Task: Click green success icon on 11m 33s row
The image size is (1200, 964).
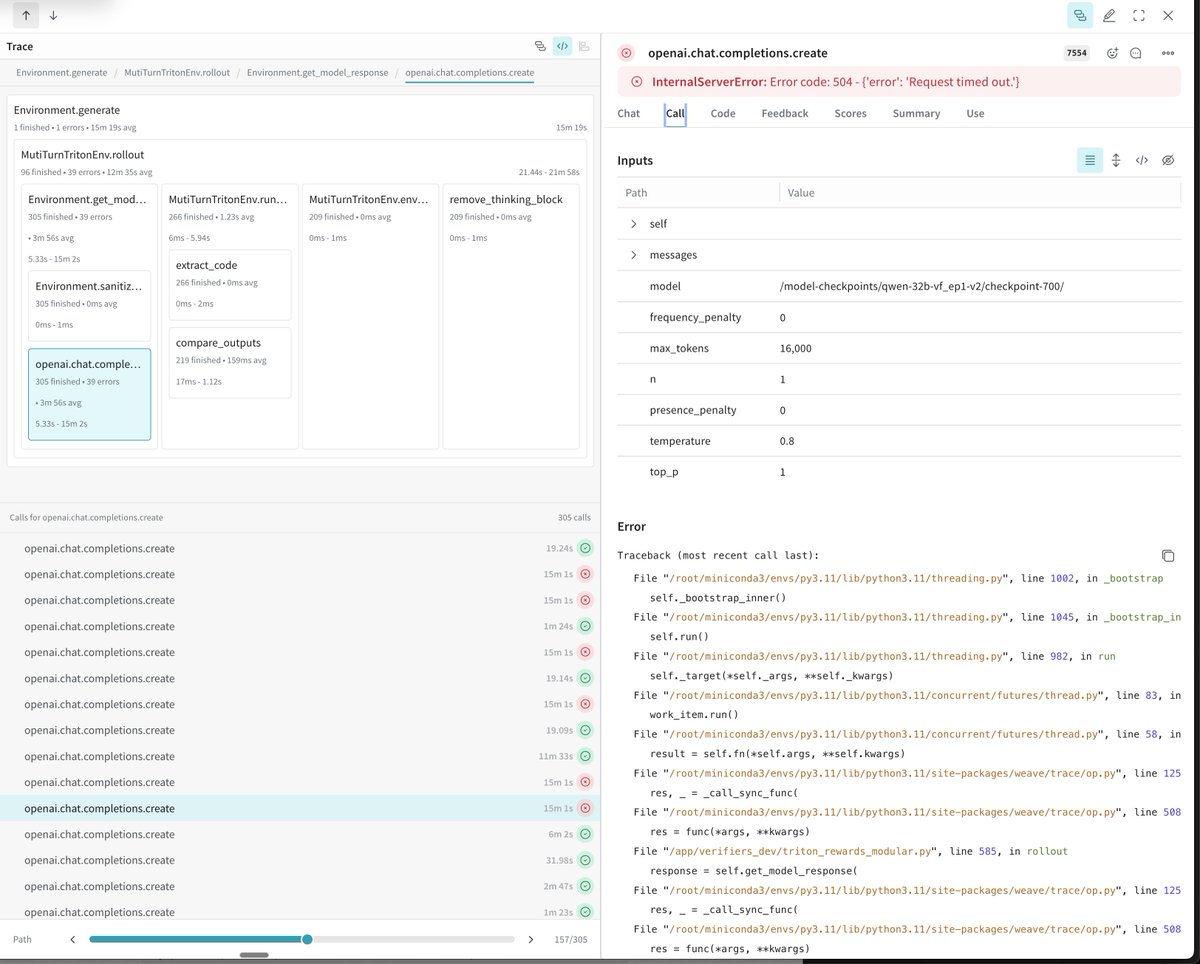Action: point(585,756)
